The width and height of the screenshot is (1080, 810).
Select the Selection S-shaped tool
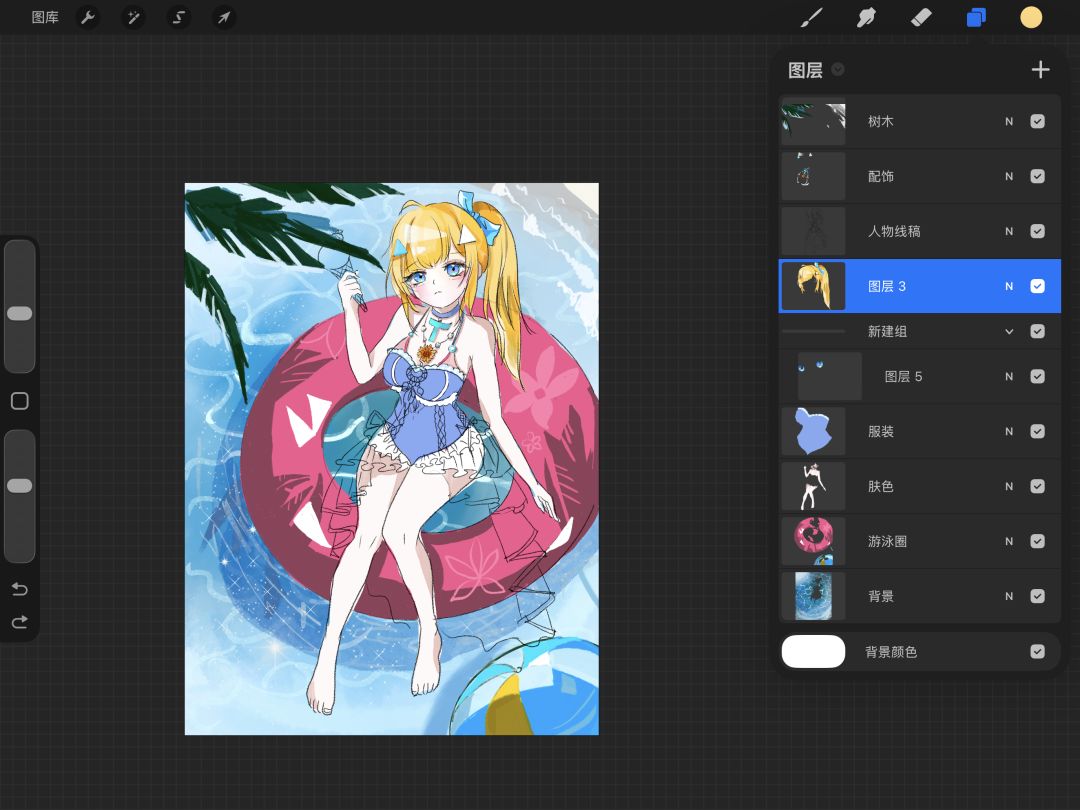tap(178, 17)
